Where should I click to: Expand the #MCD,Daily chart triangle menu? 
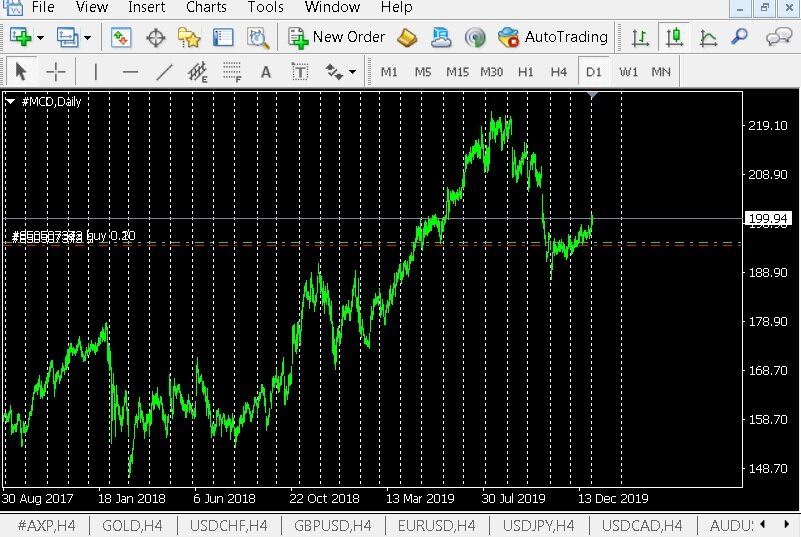coord(10,101)
